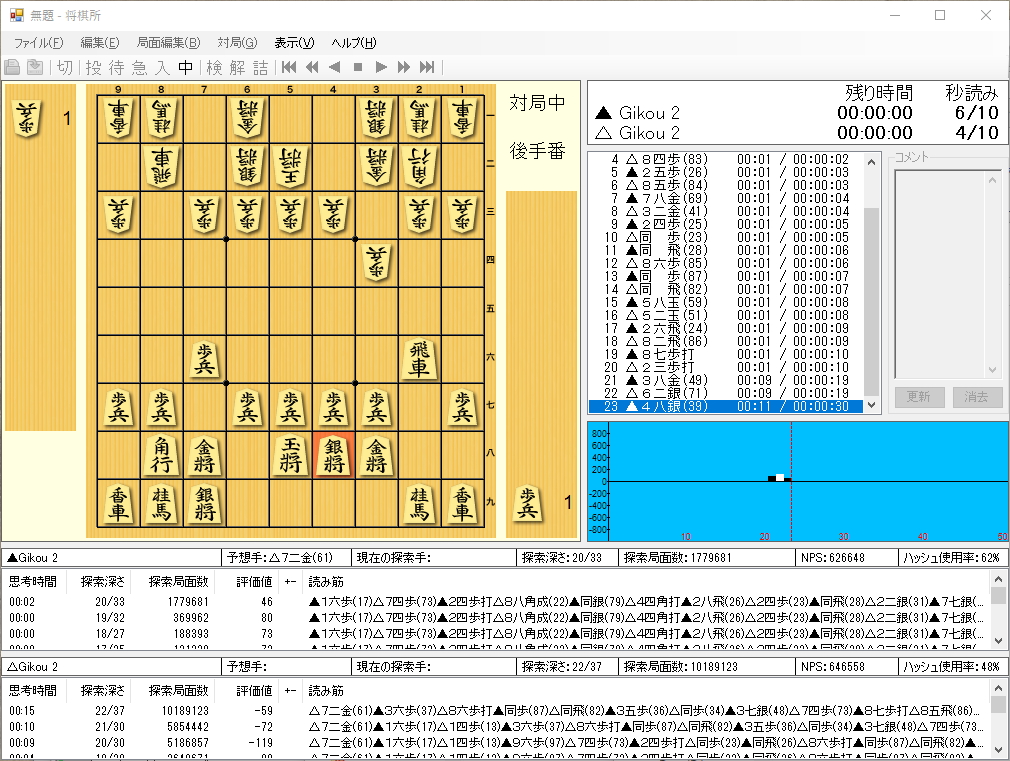The width and height of the screenshot is (1010, 761).
Task: Interrupt the game using the 中 icon
Action: [x=186, y=68]
